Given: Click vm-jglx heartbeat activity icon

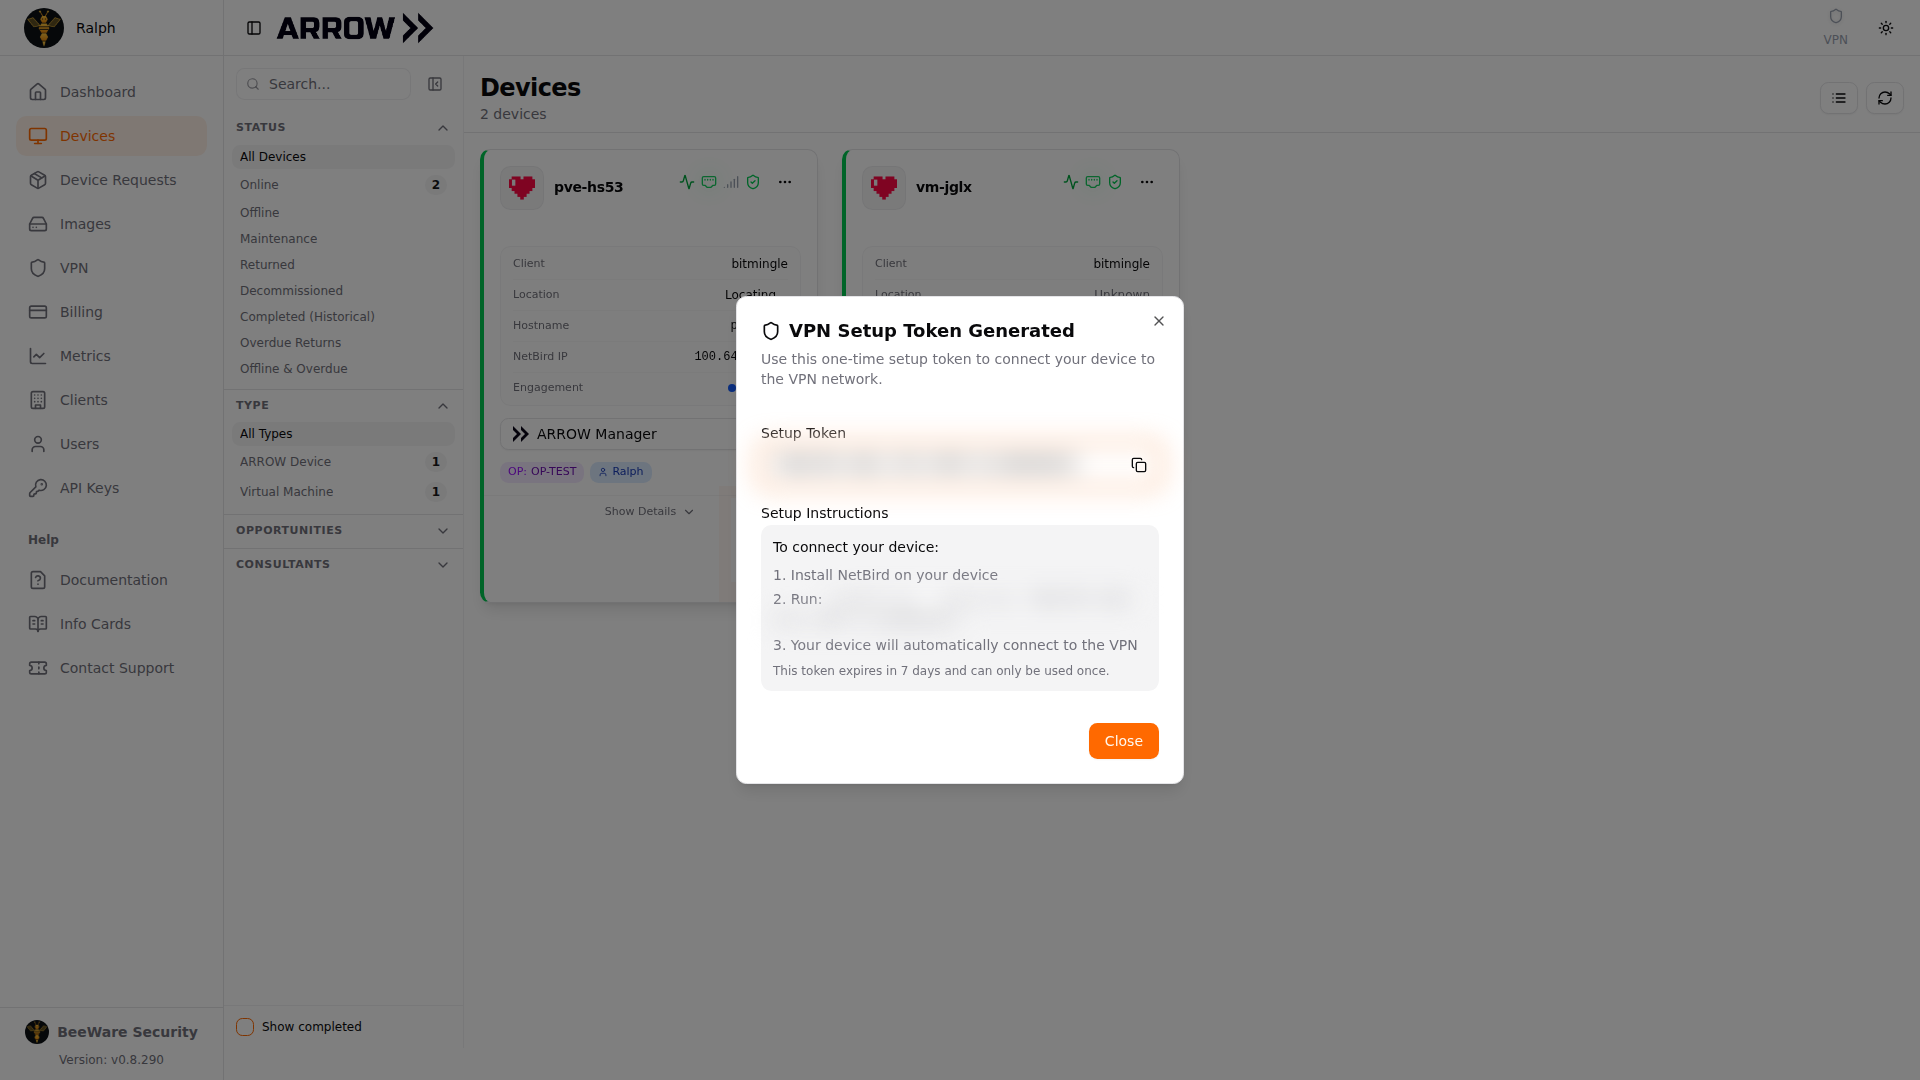Looking at the screenshot, I should pyautogui.click(x=1071, y=182).
